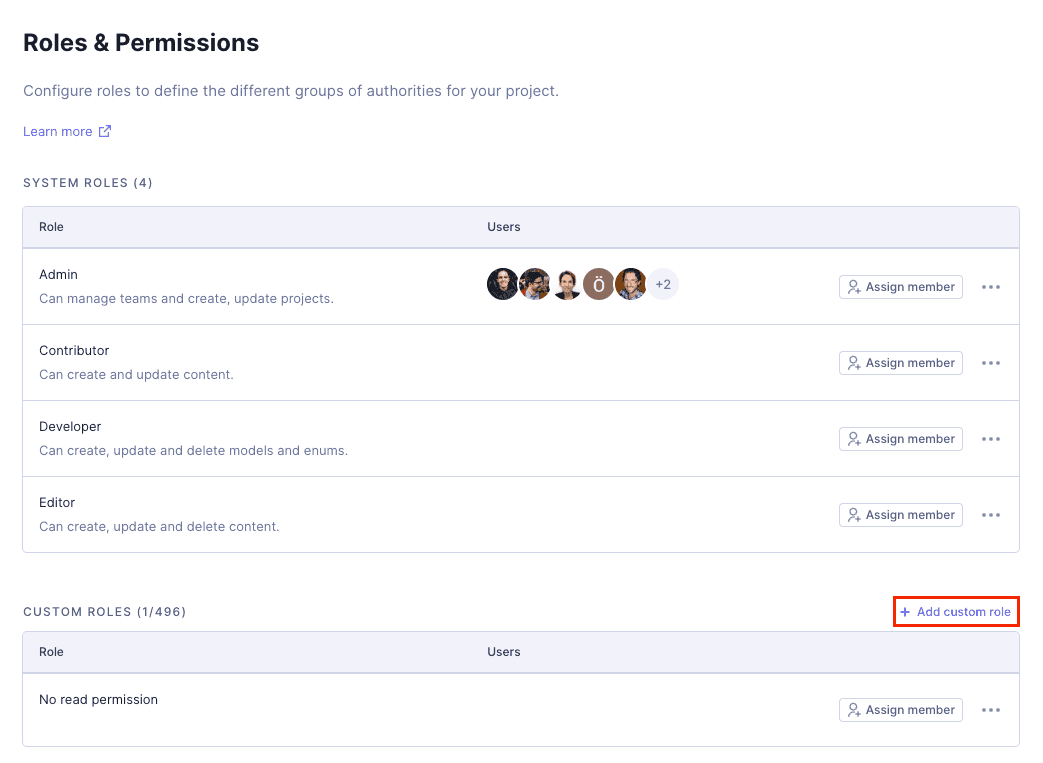Open more options for Admin role

991,287
